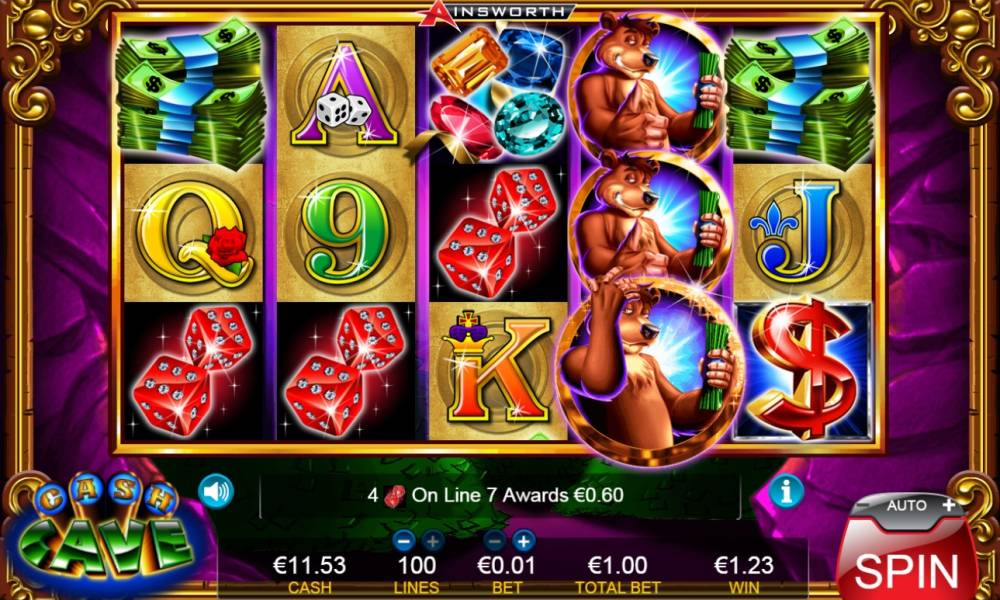
Task: Increase bet amount with plus button
Action: [524, 541]
